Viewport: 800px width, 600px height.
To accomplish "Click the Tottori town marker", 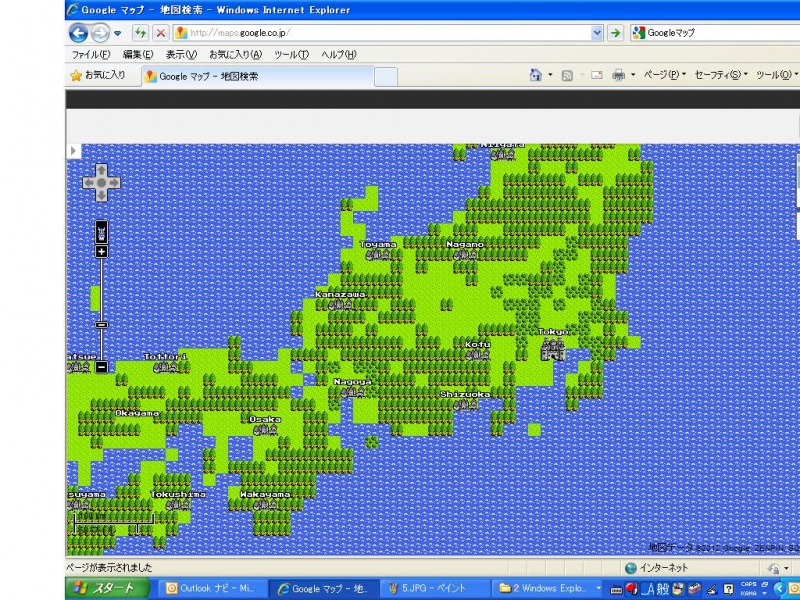I will (165, 367).
